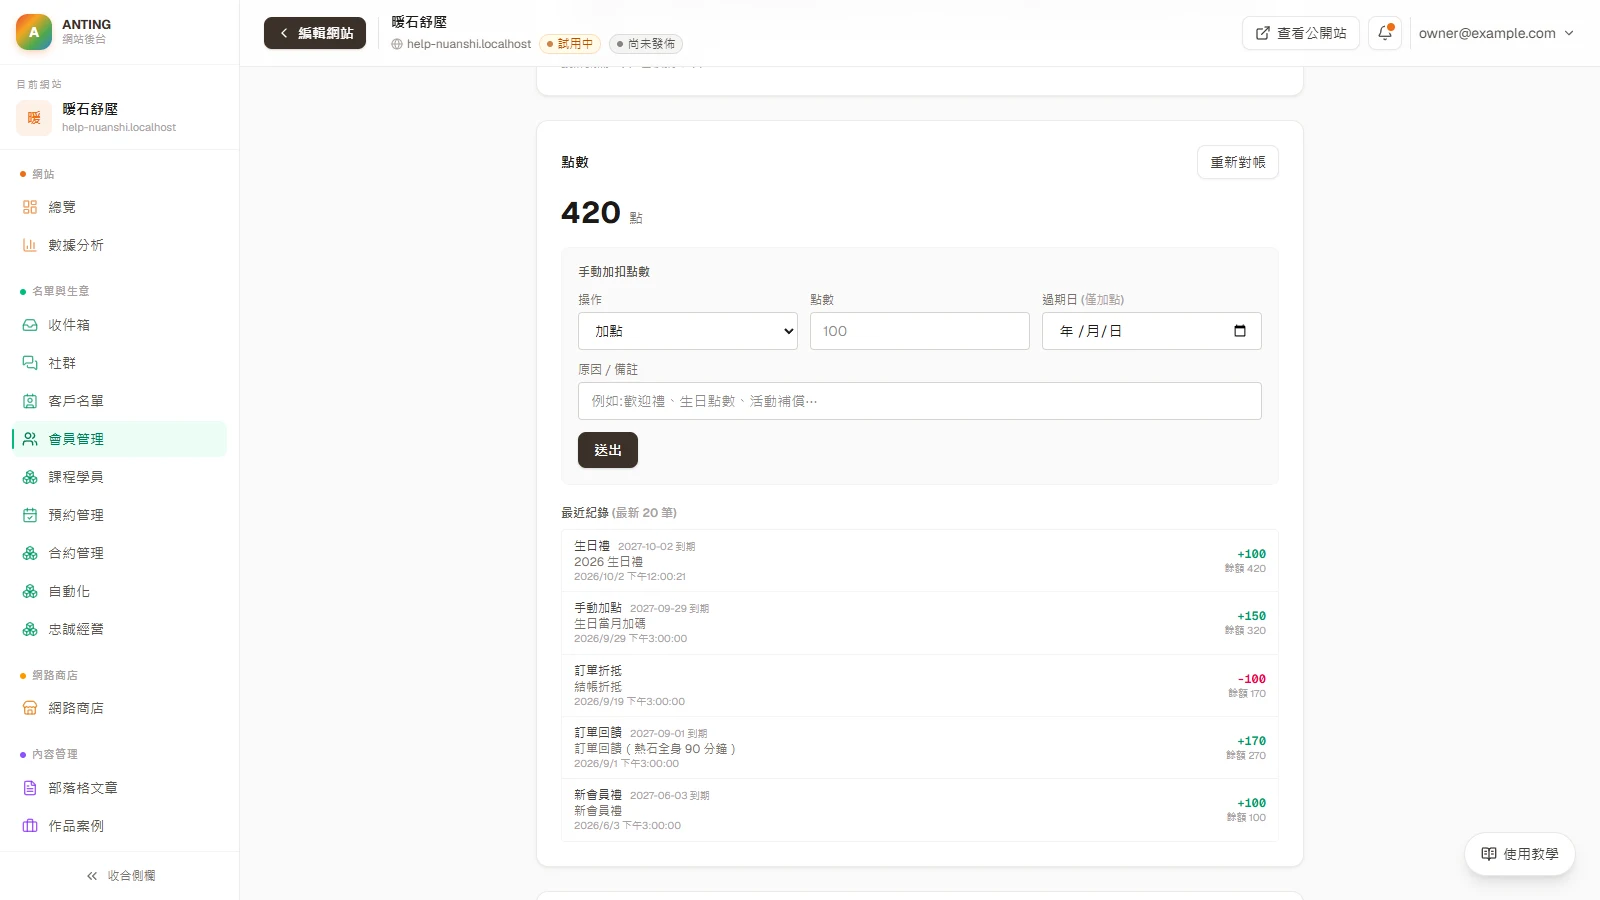Click 重新對帳 button

[x=1238, y=162]
